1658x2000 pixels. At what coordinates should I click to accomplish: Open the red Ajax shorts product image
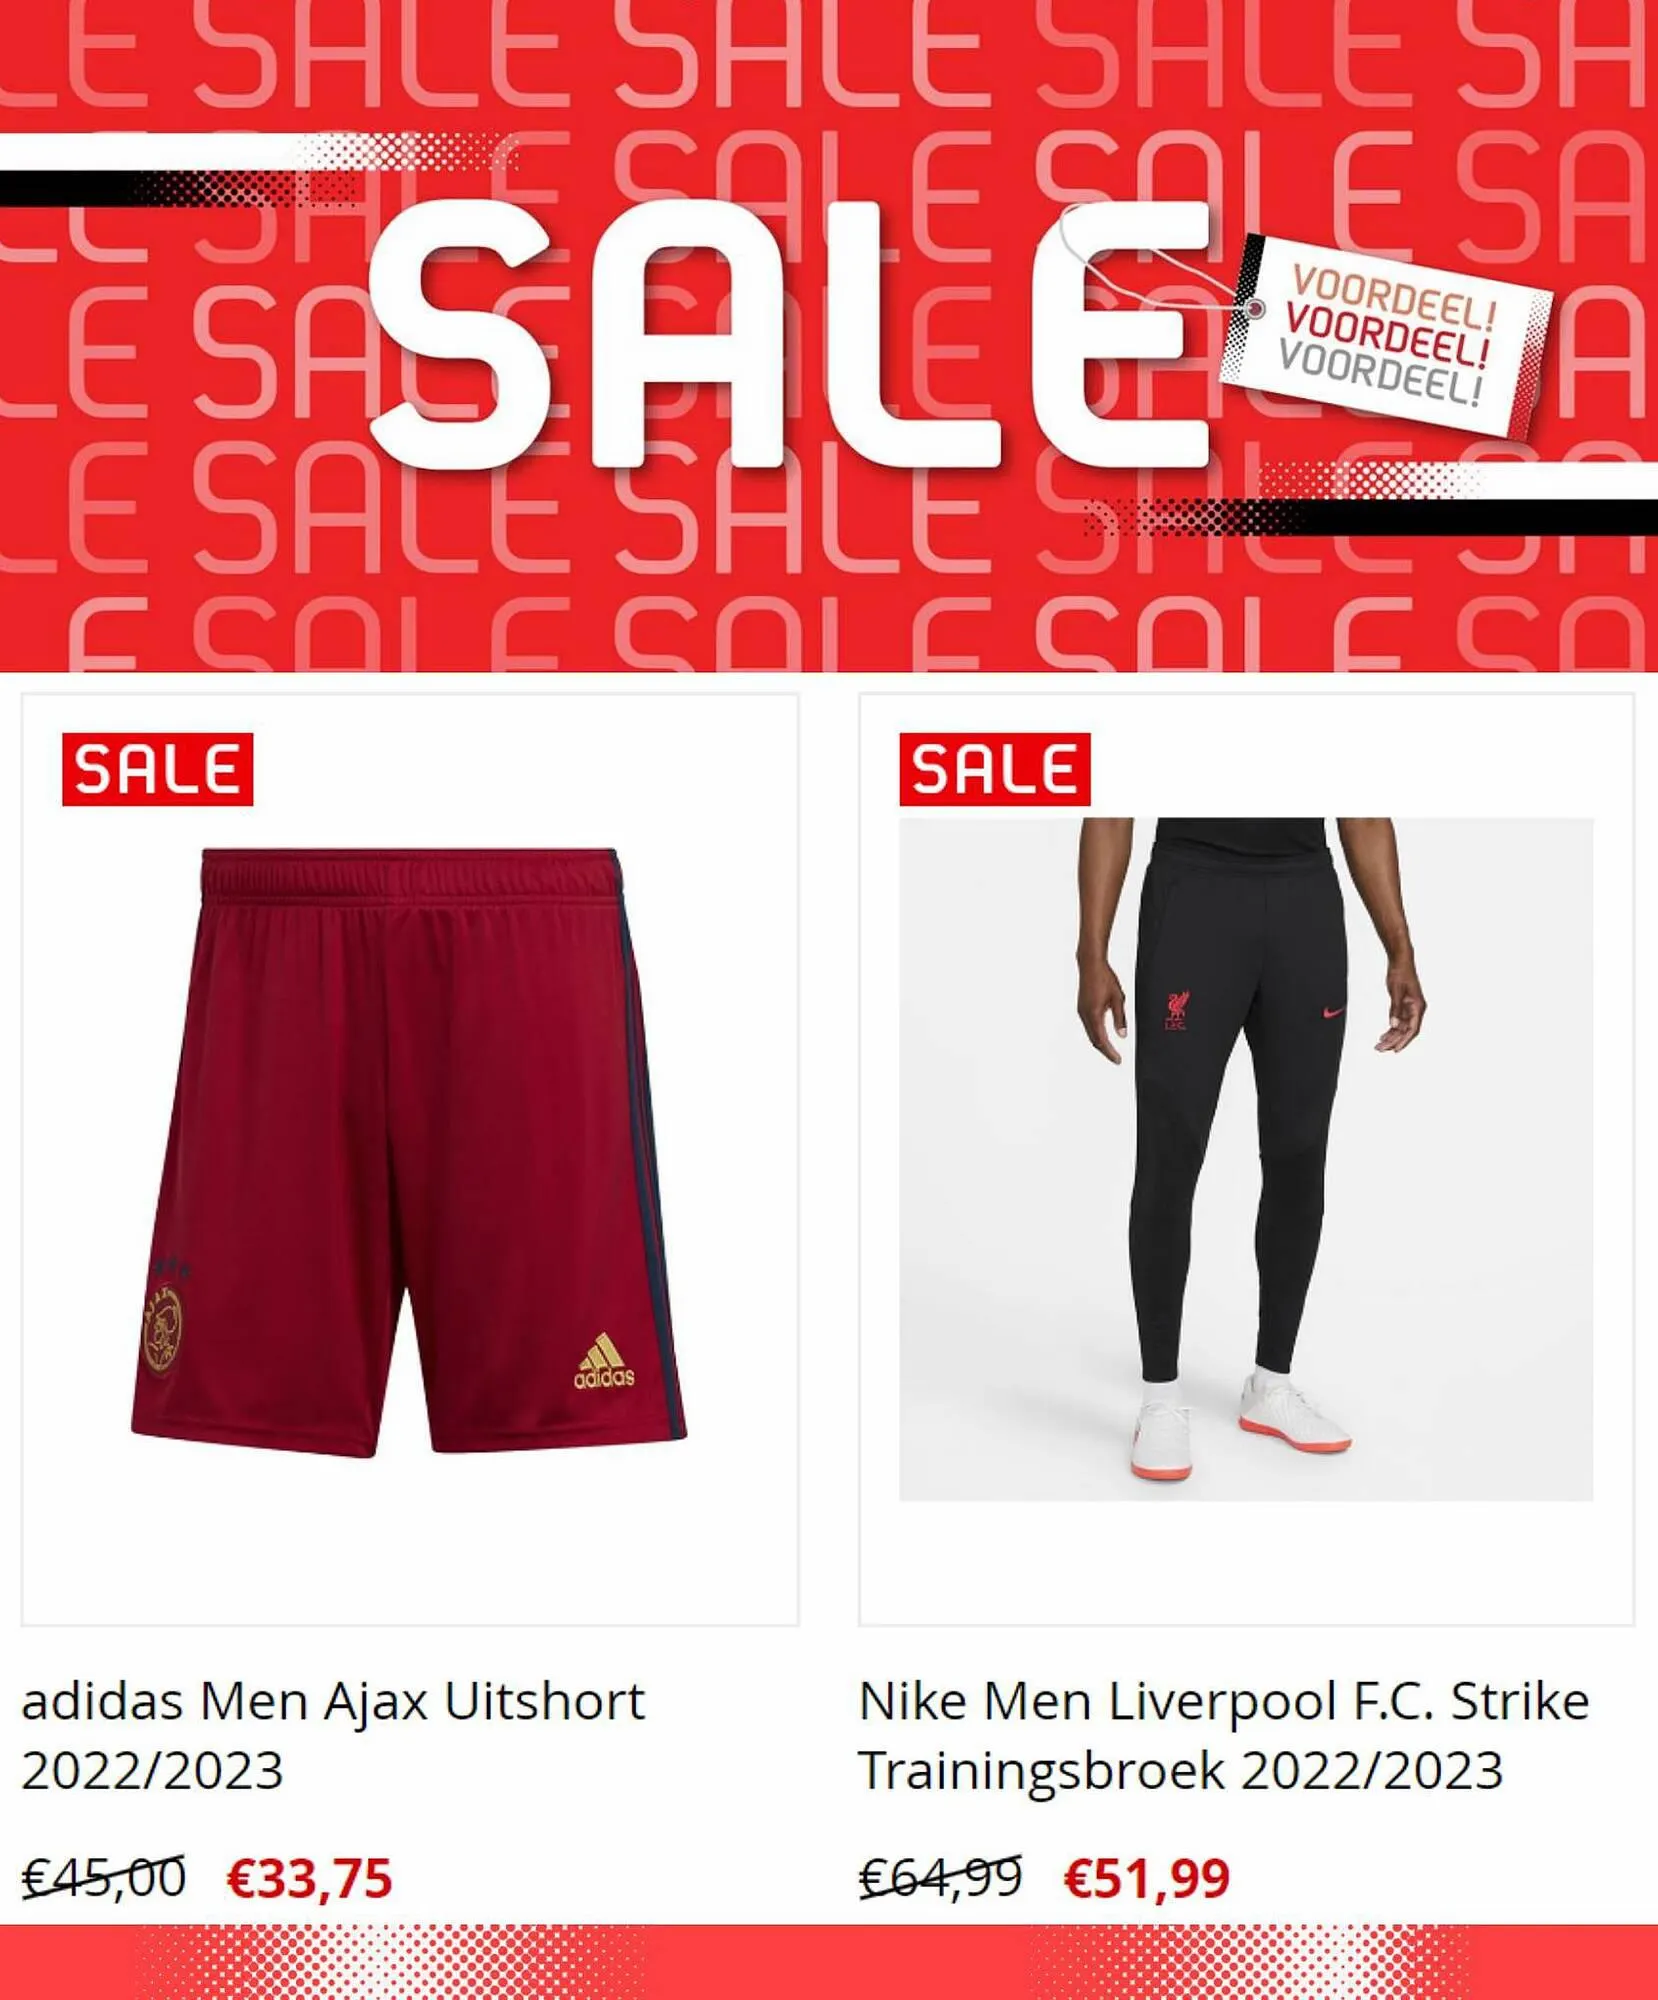click(x=409, y=1152)
